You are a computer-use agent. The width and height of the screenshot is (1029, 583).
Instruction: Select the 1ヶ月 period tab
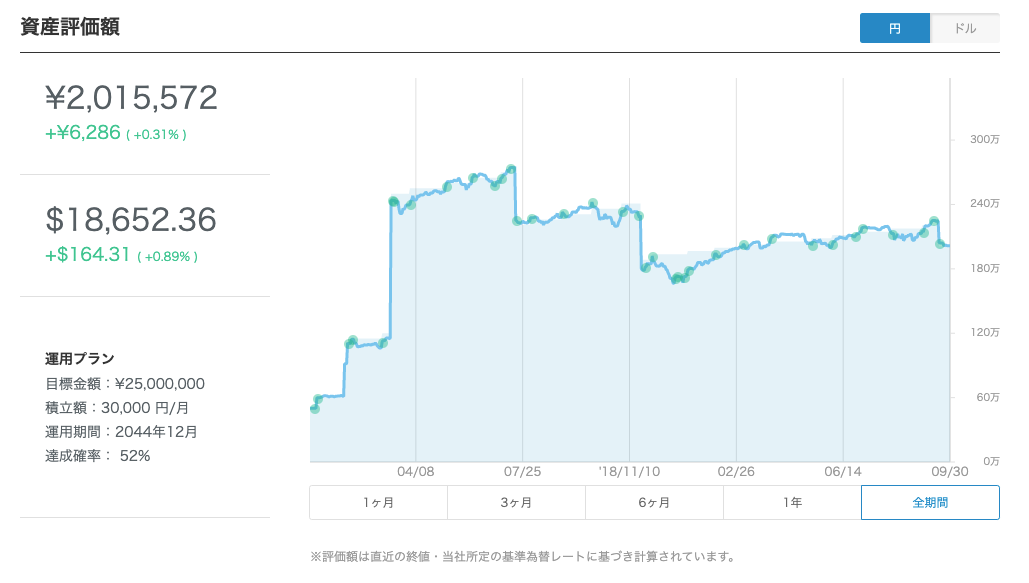pyautogui.click(x=378, y=503)
